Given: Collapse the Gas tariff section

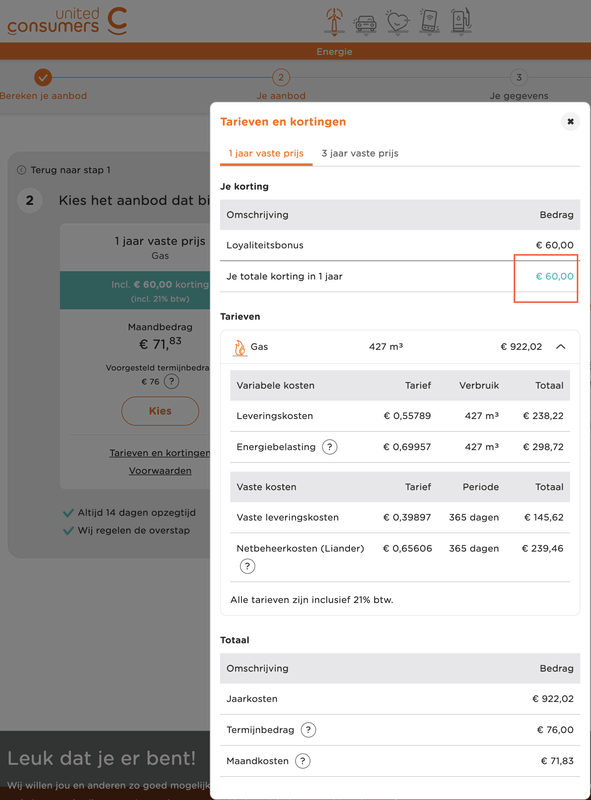Looking at the screenshot, I should (560, 347).
